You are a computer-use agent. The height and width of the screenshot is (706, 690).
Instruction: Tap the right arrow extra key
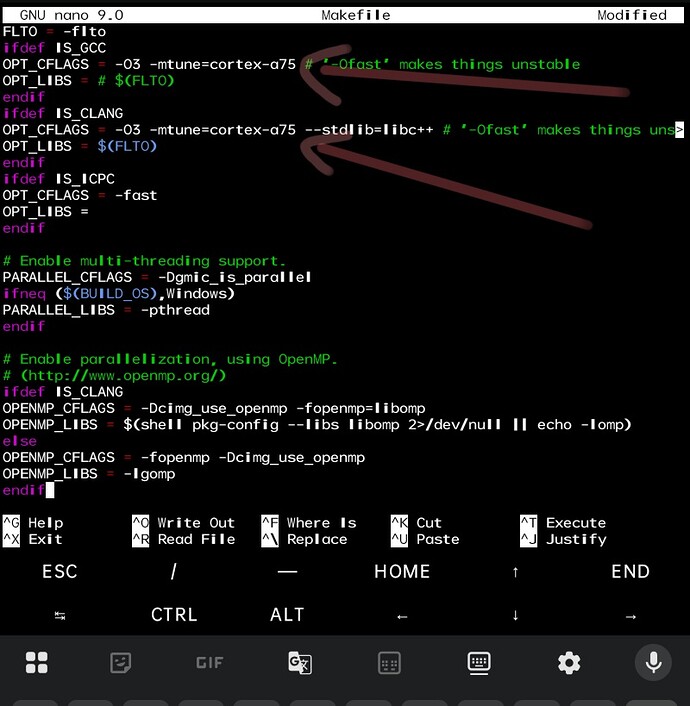pyautogui.click(x=631, y=616)
